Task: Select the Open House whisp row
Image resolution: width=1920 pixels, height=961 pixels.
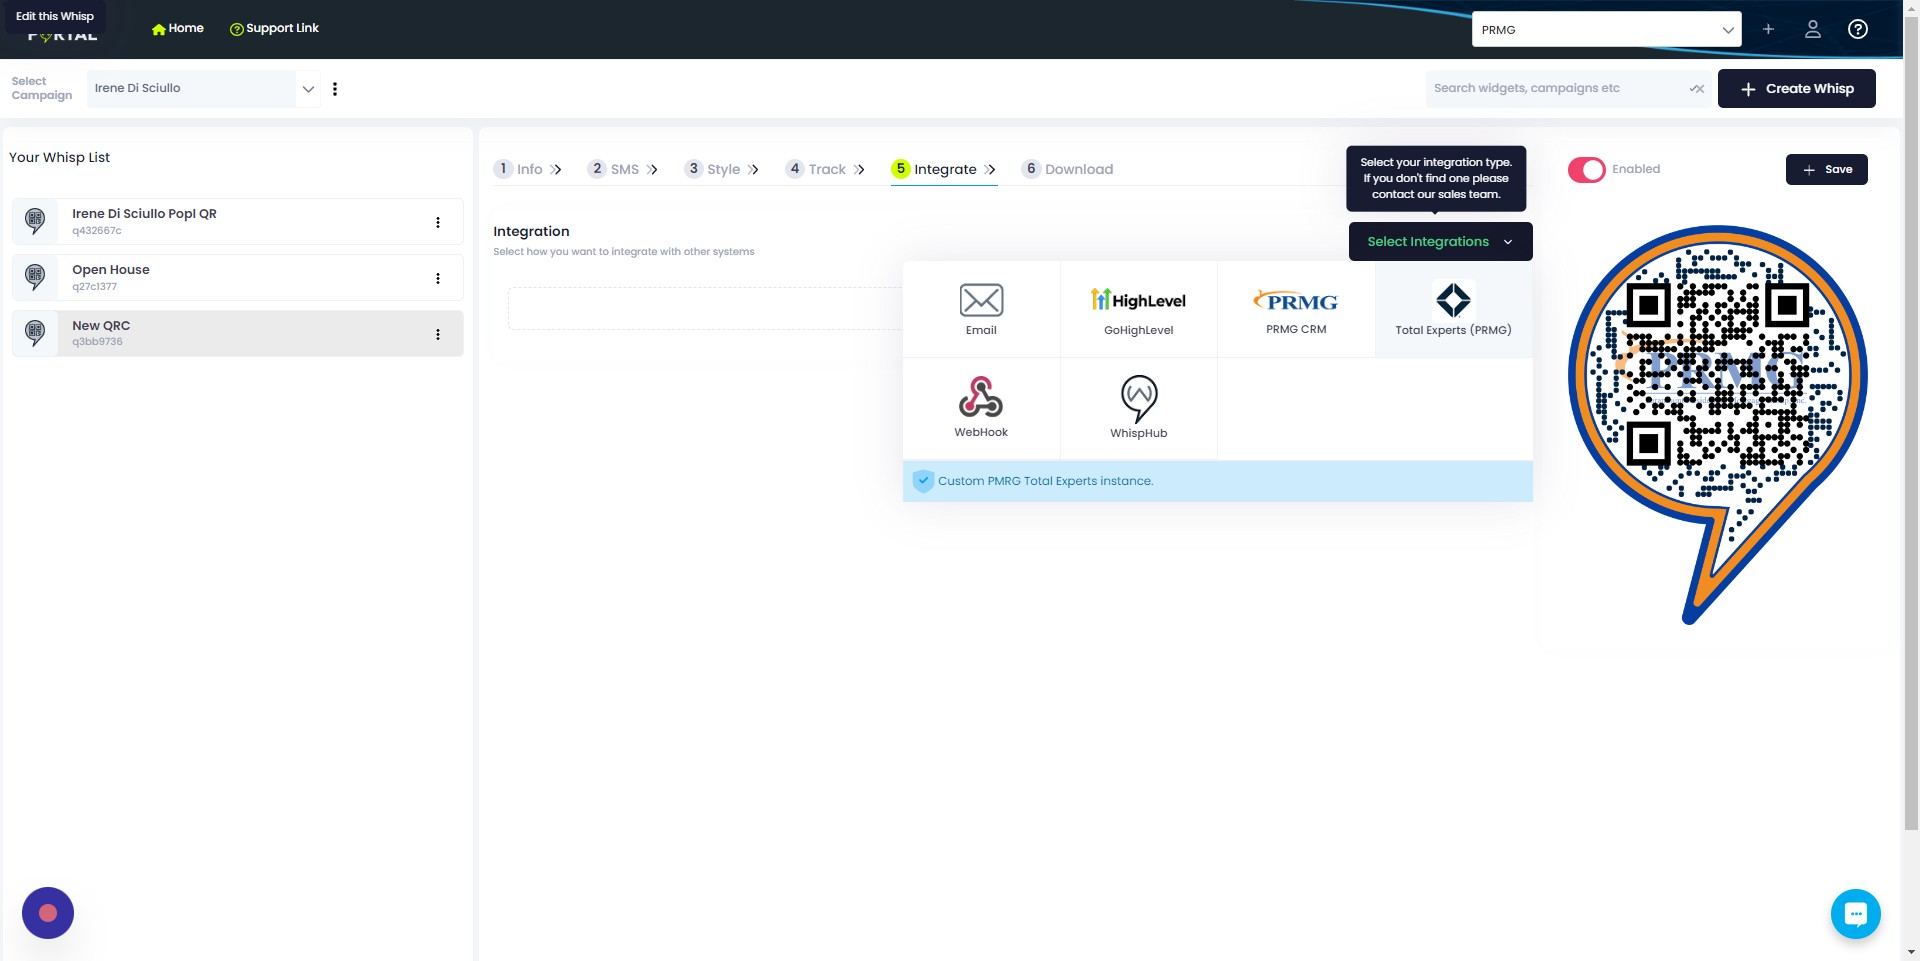Action: [x=238, y=277]
